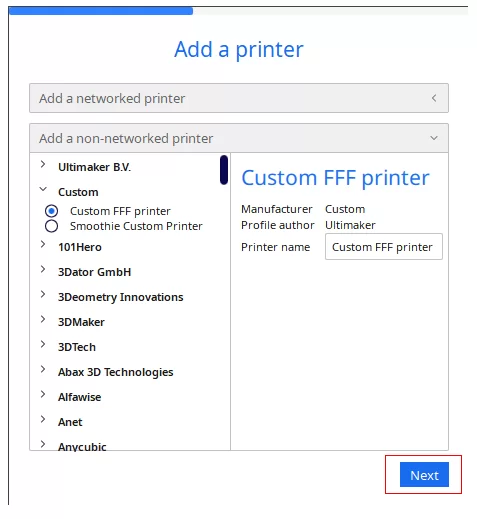Expand Abax 3D Technologies arrow
Viewport: 477px width, 519px height.
[43, 369]
